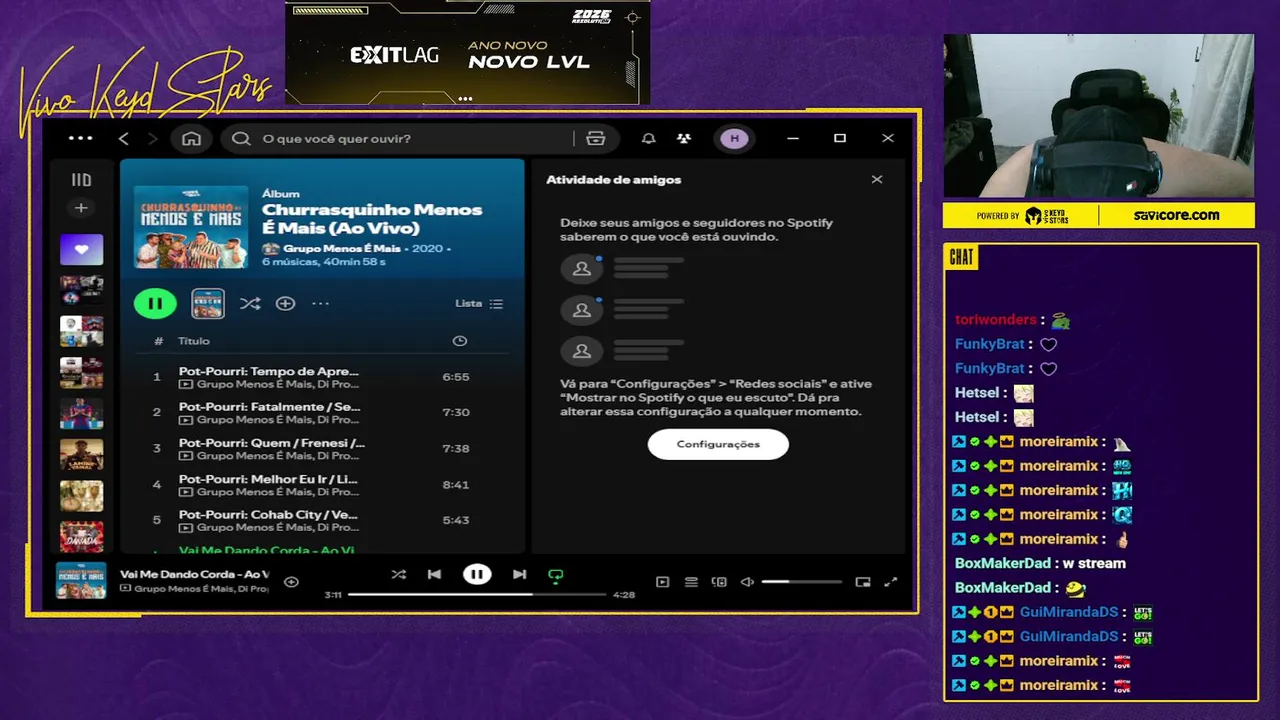Click the ExitLag 'Ano Novo Novo LVL' banner
This screenshot has height=720, width=1280.
(468, 52)
